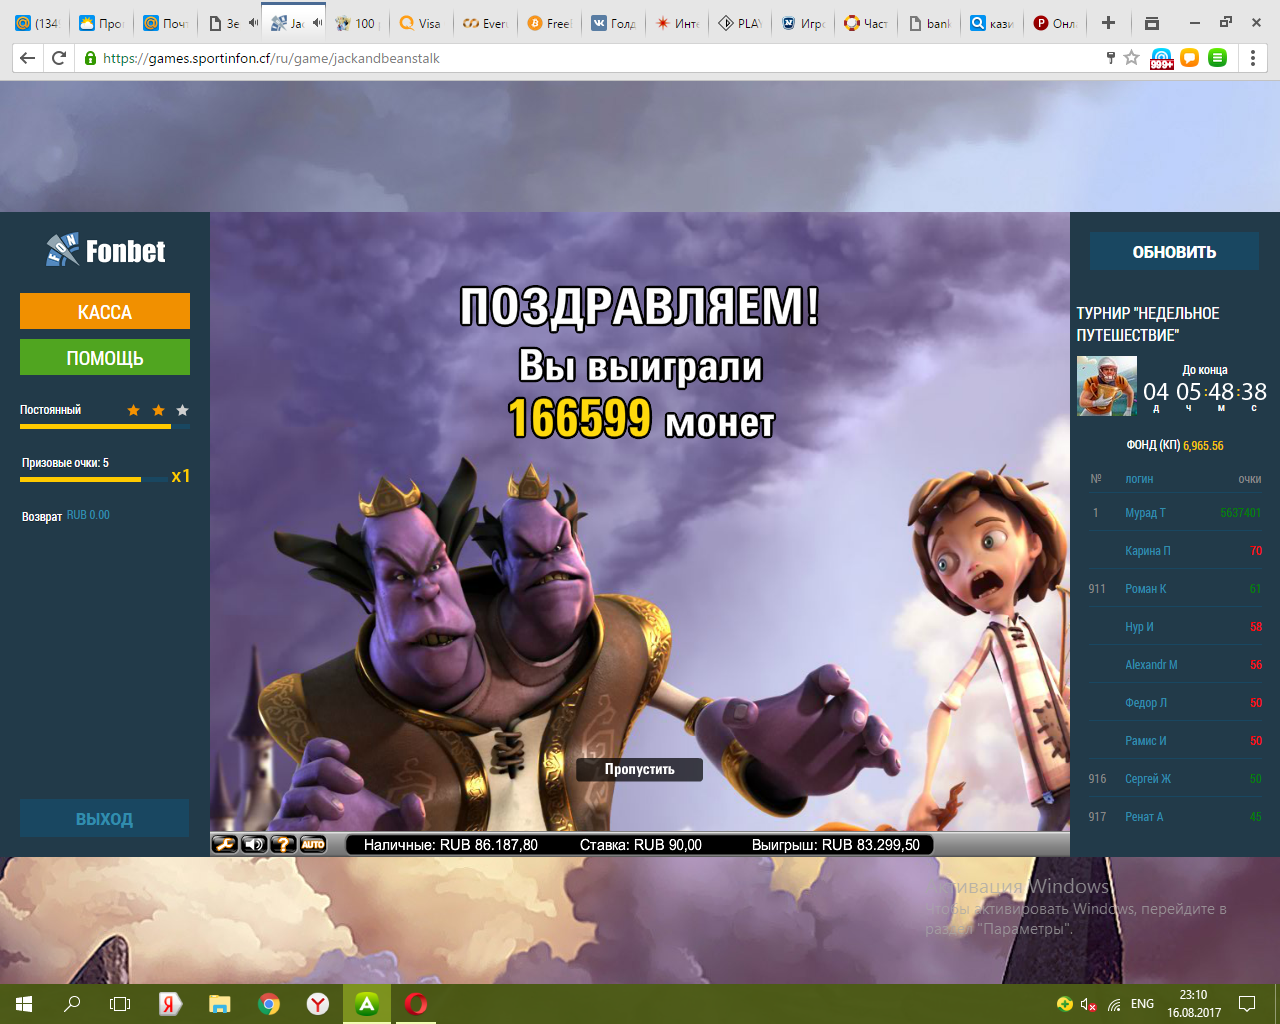Image resolution: width=1280 pixels, height=1024 pixels.
Task: Select leaderboard player Сергей Ж
Action: click(1148, 779)
